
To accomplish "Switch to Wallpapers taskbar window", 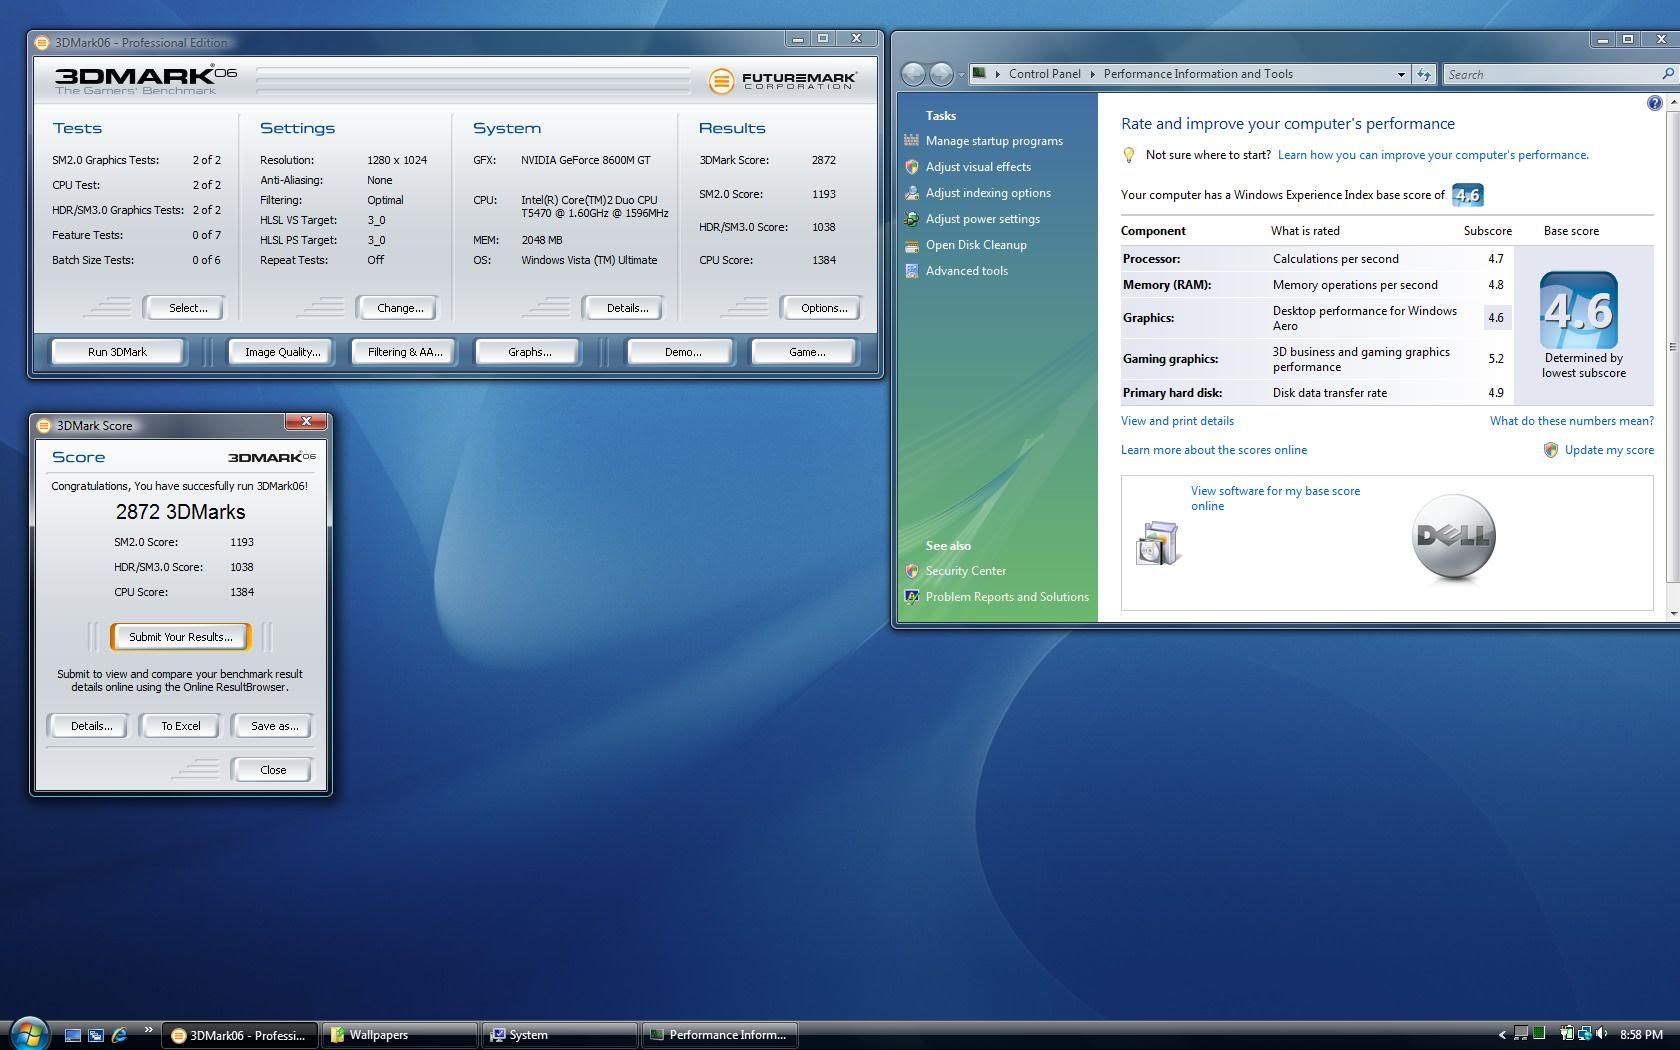I will 398,1035.
